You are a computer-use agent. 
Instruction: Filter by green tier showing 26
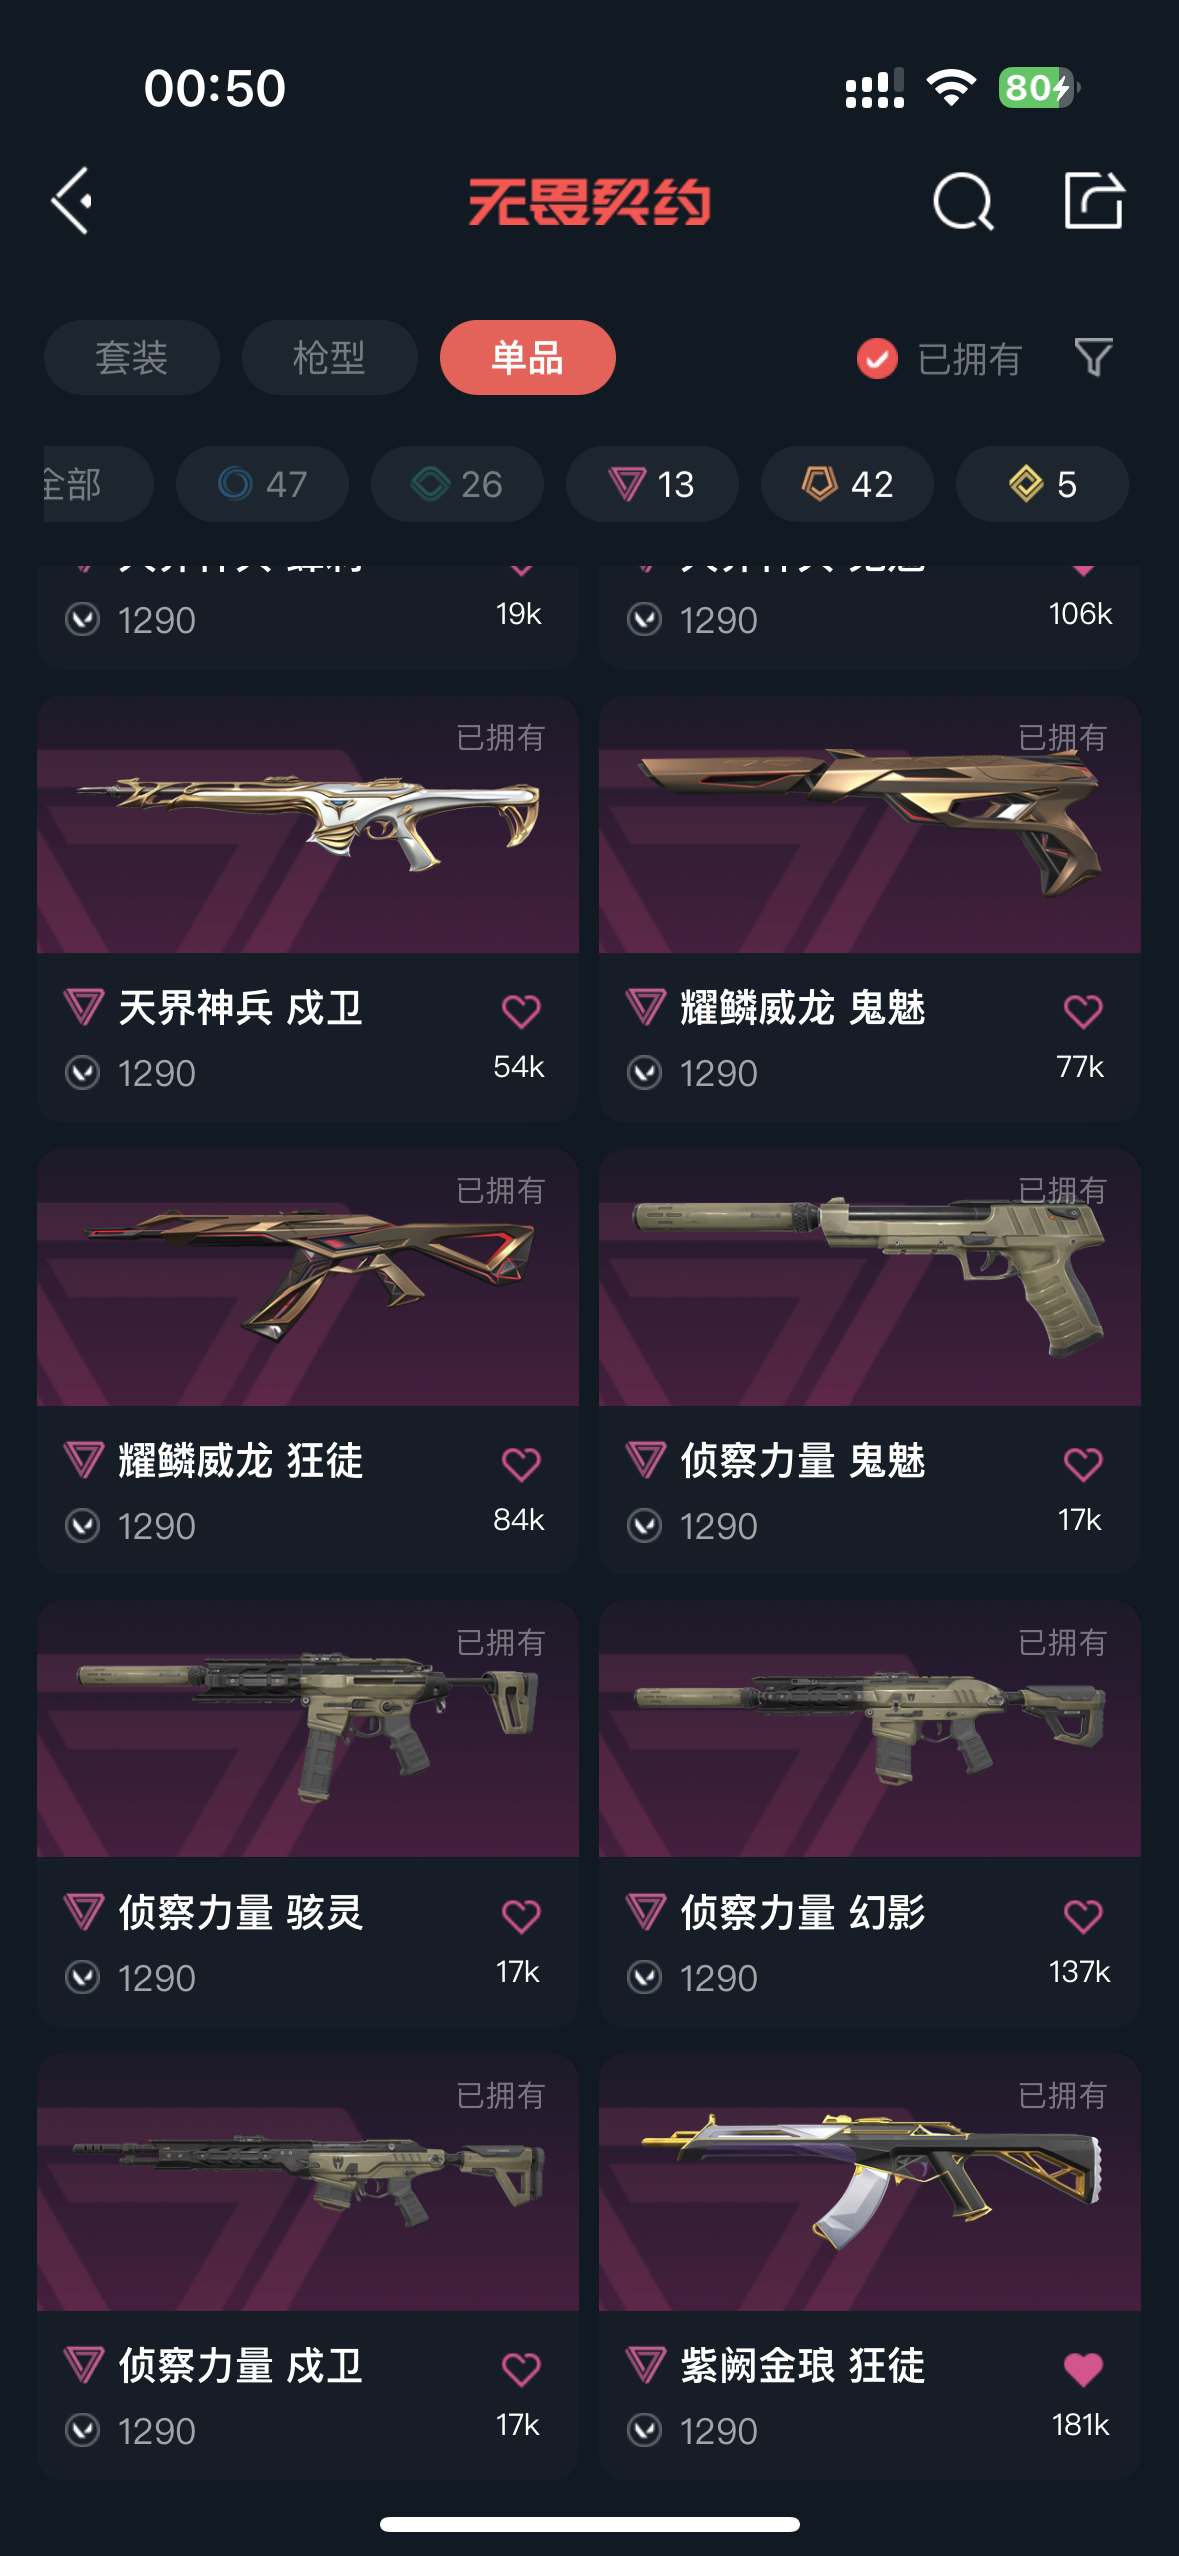click(457, 484)
